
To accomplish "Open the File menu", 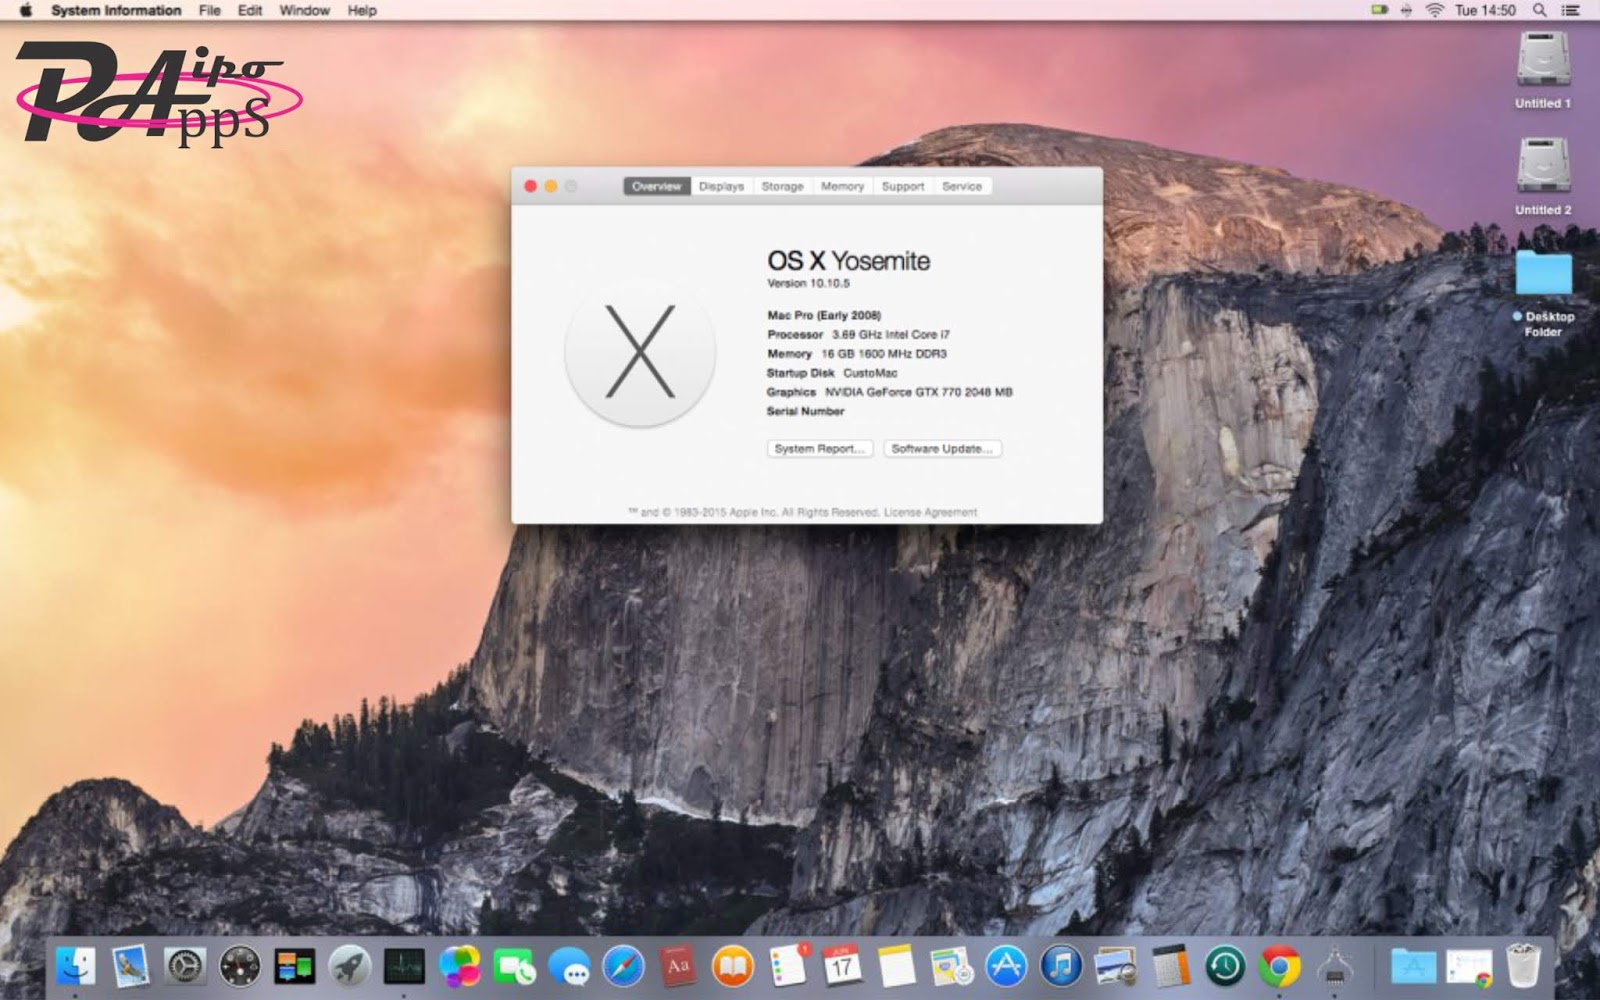I will click(x=209, y=10).
